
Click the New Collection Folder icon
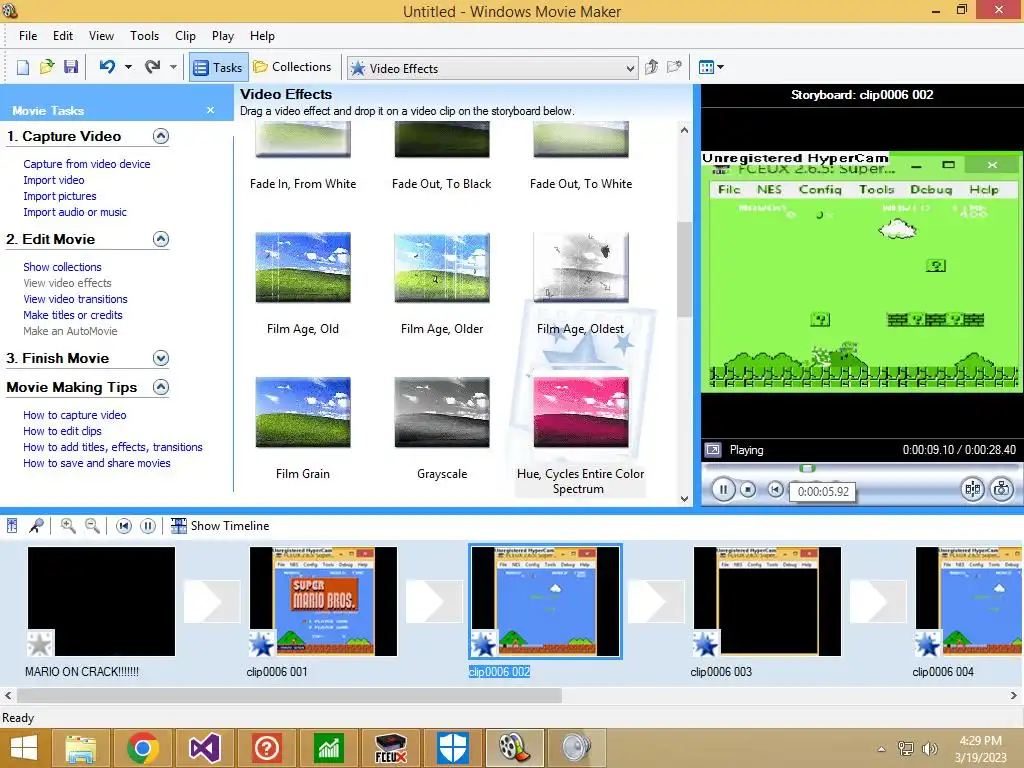click(675, 67)
